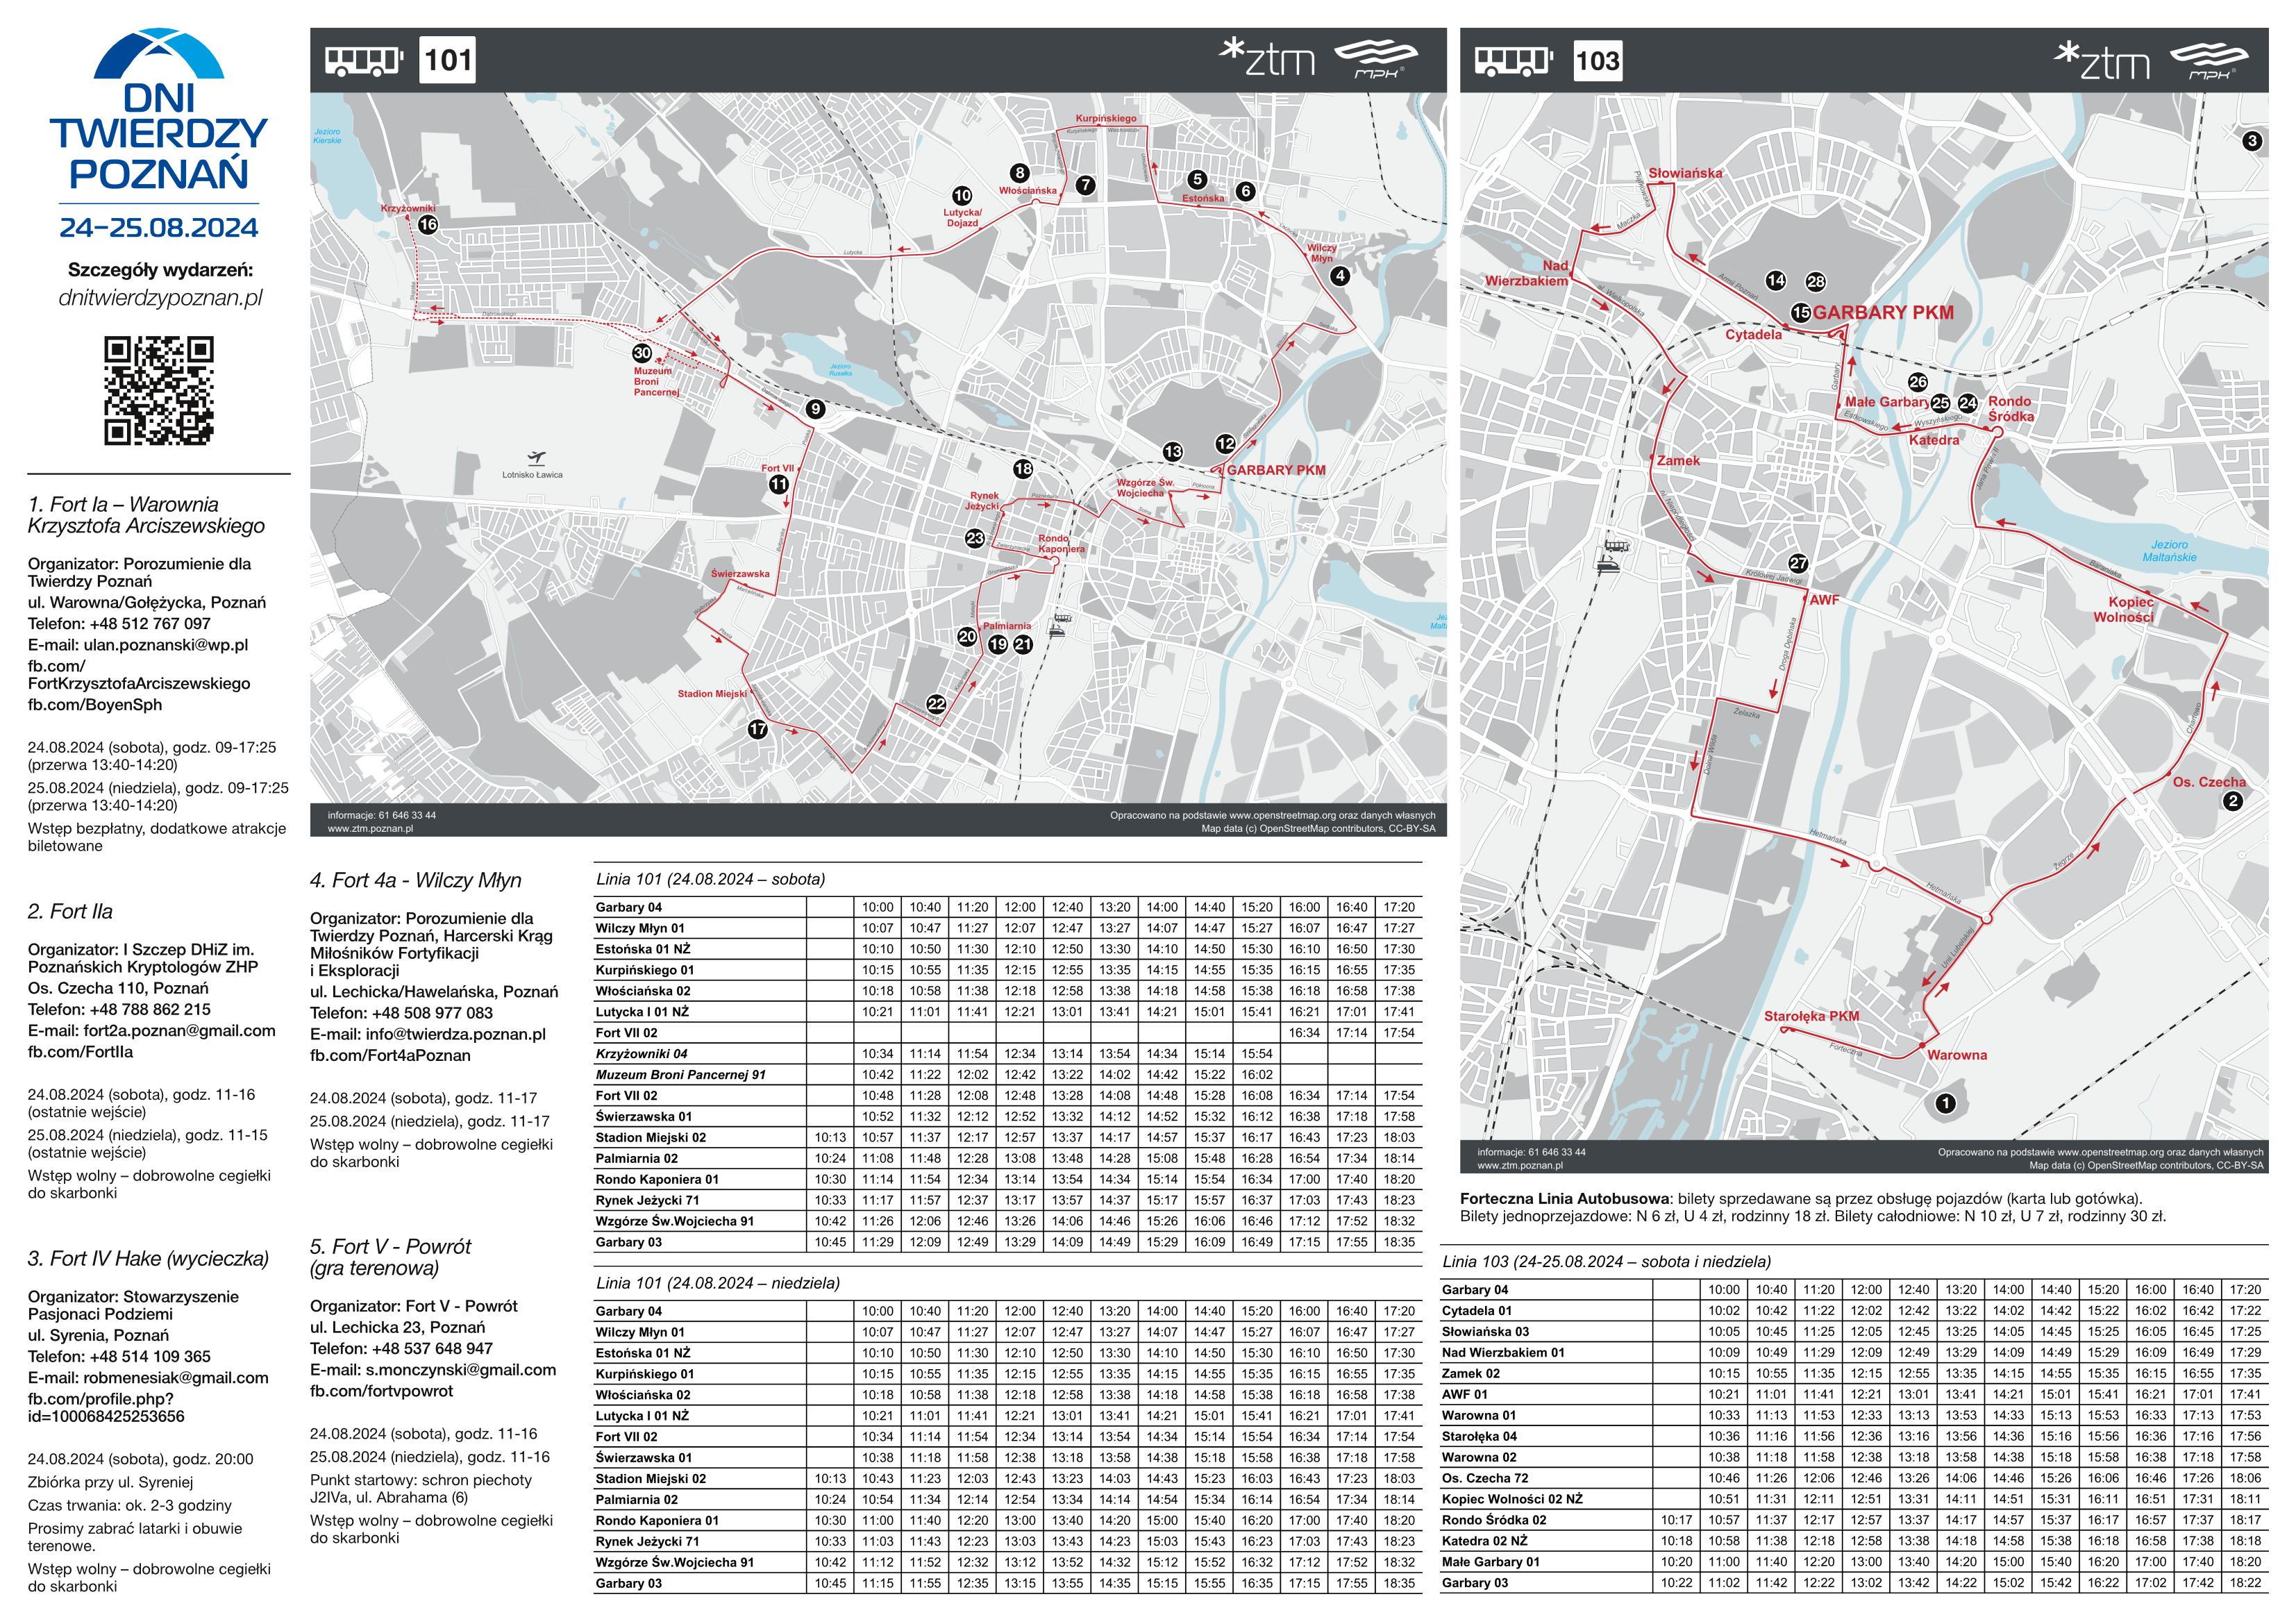The height and width of the screenshot is (1624, 2296).
Task: Click the 'Krzyżowniki 04' row in Saturday table
Action: point(1008,1054)
